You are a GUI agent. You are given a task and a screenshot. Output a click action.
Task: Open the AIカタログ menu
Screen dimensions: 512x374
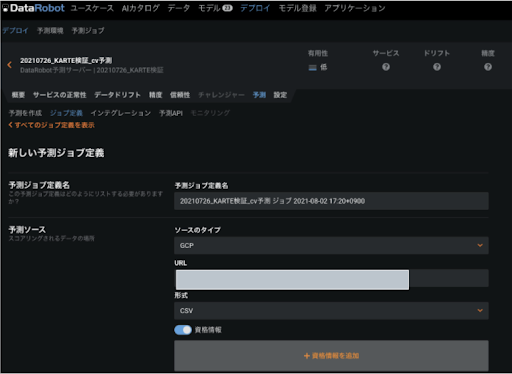click(140, 8)
